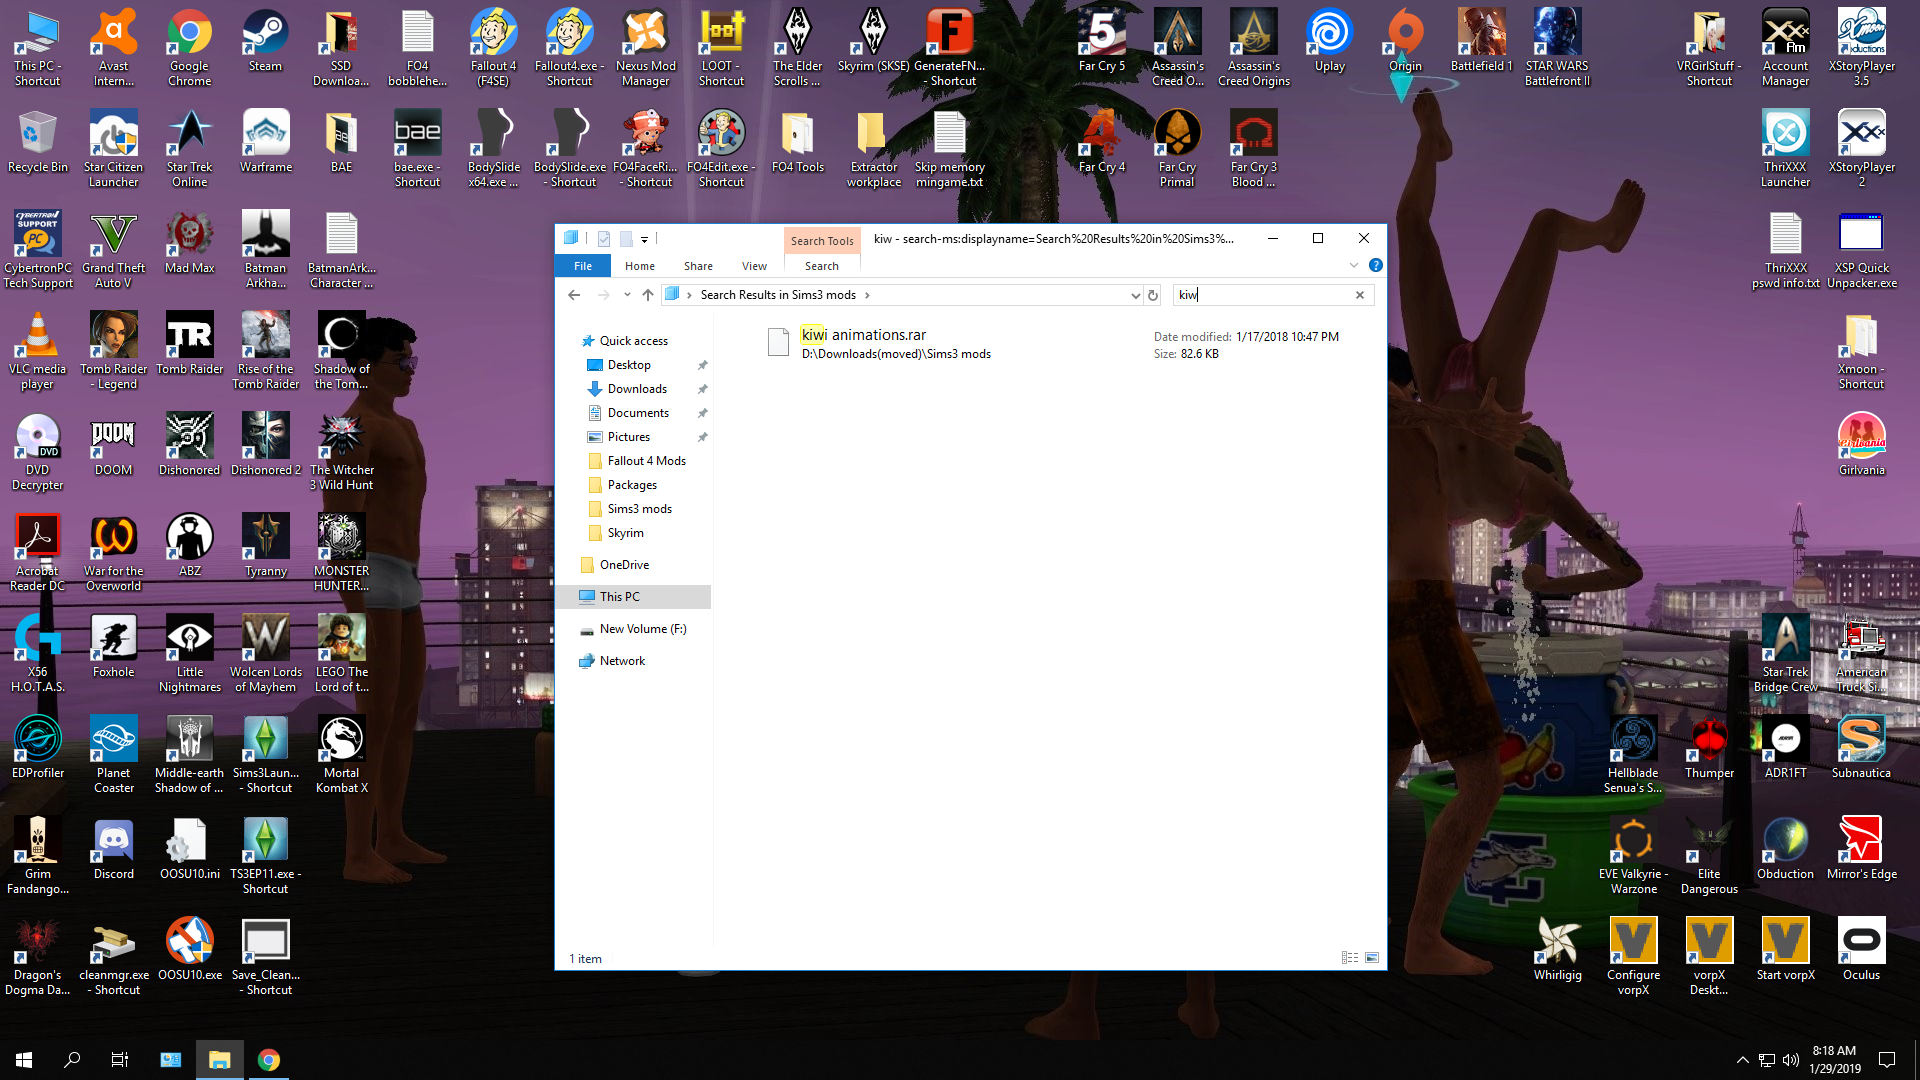Open Desktop in navigation pane
Viewport: 1920px width, 1080px height.
point(629,365)
